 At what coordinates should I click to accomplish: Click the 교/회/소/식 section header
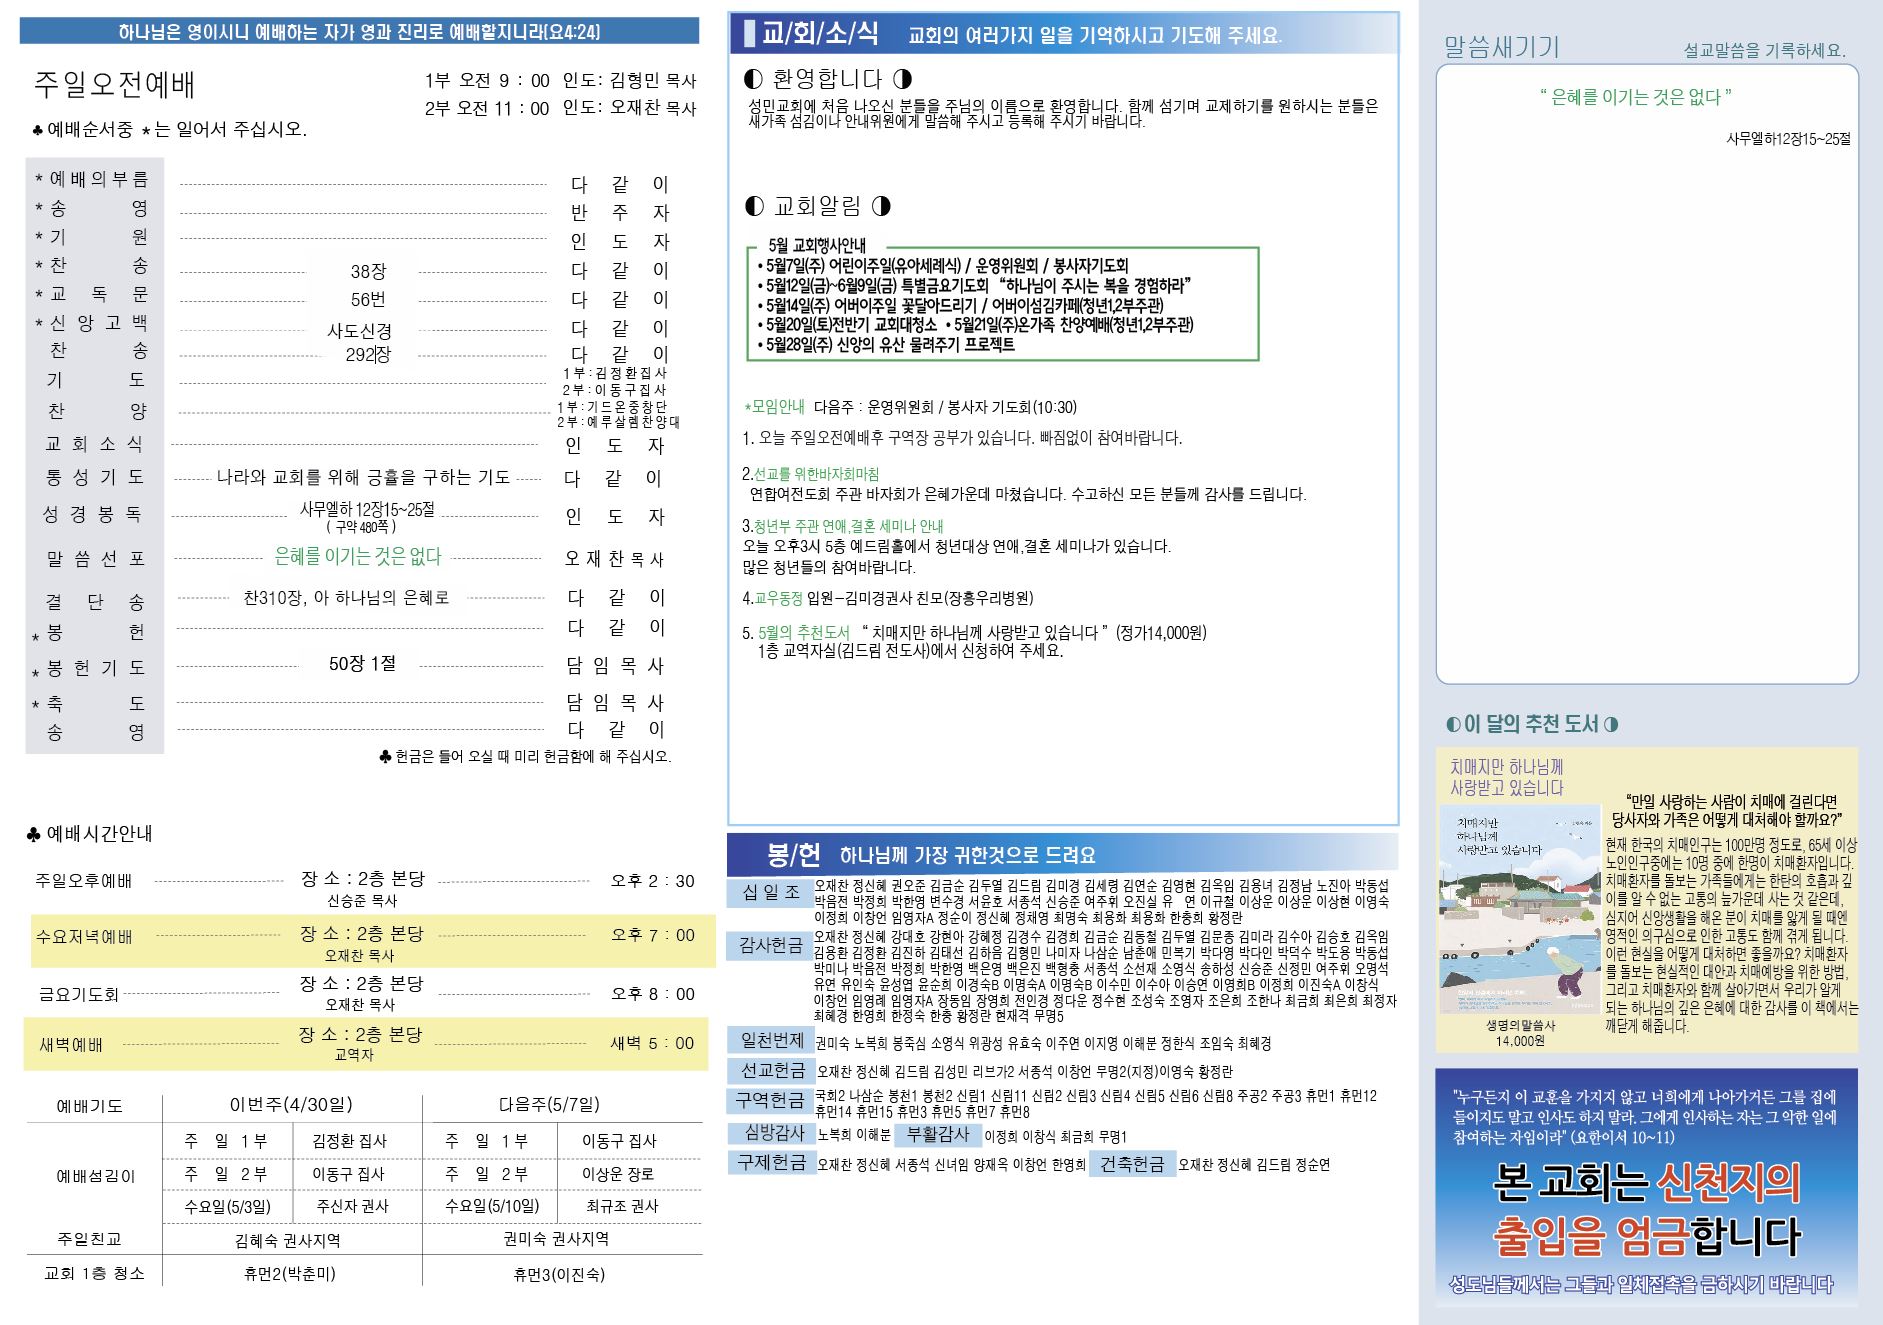pyautogui.click(x=1064, y=33)
